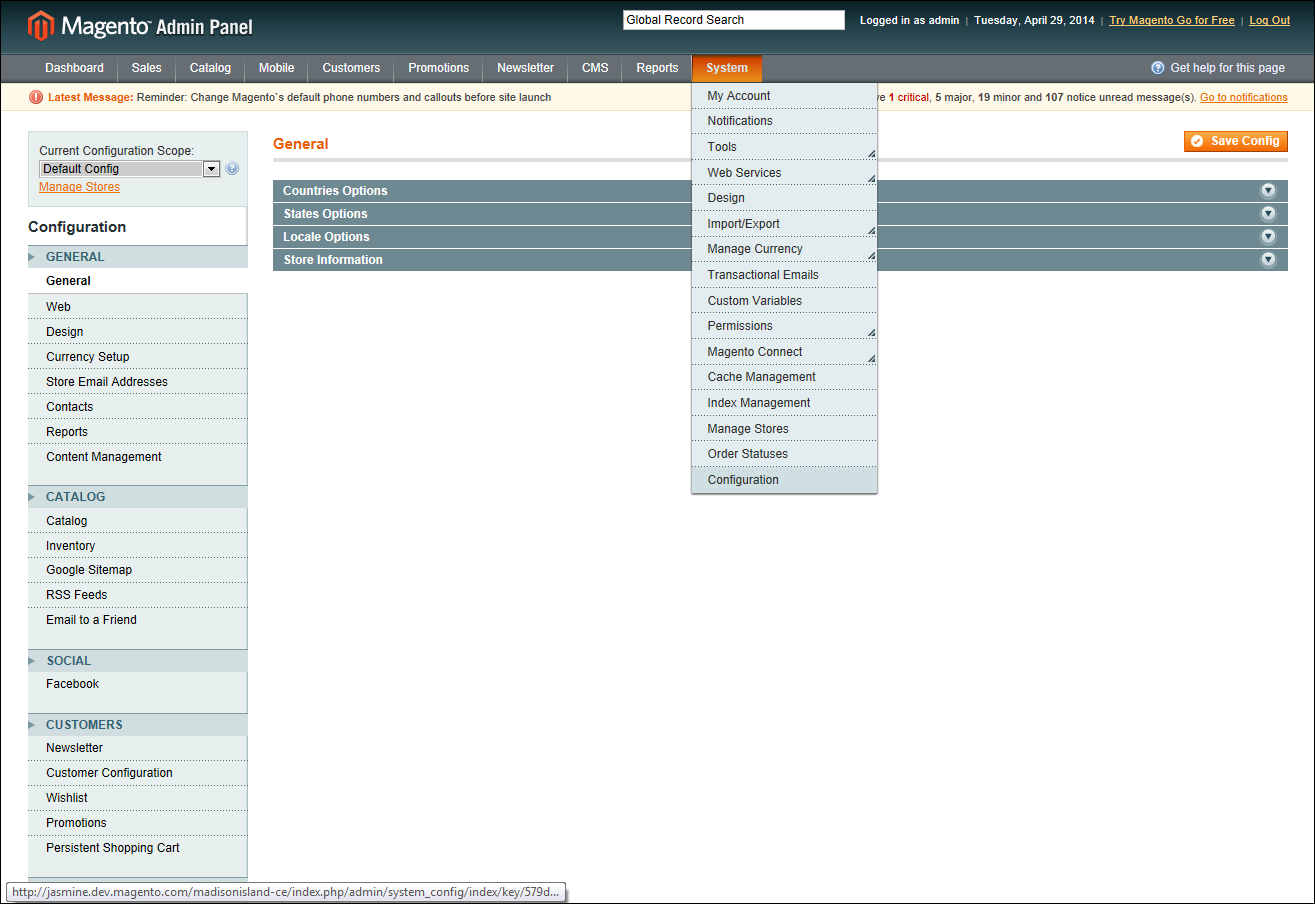This screenshot has width=1315, height=904.
Task: Open Try Magento Go for Free link
Action: [x=1172, y=20]
